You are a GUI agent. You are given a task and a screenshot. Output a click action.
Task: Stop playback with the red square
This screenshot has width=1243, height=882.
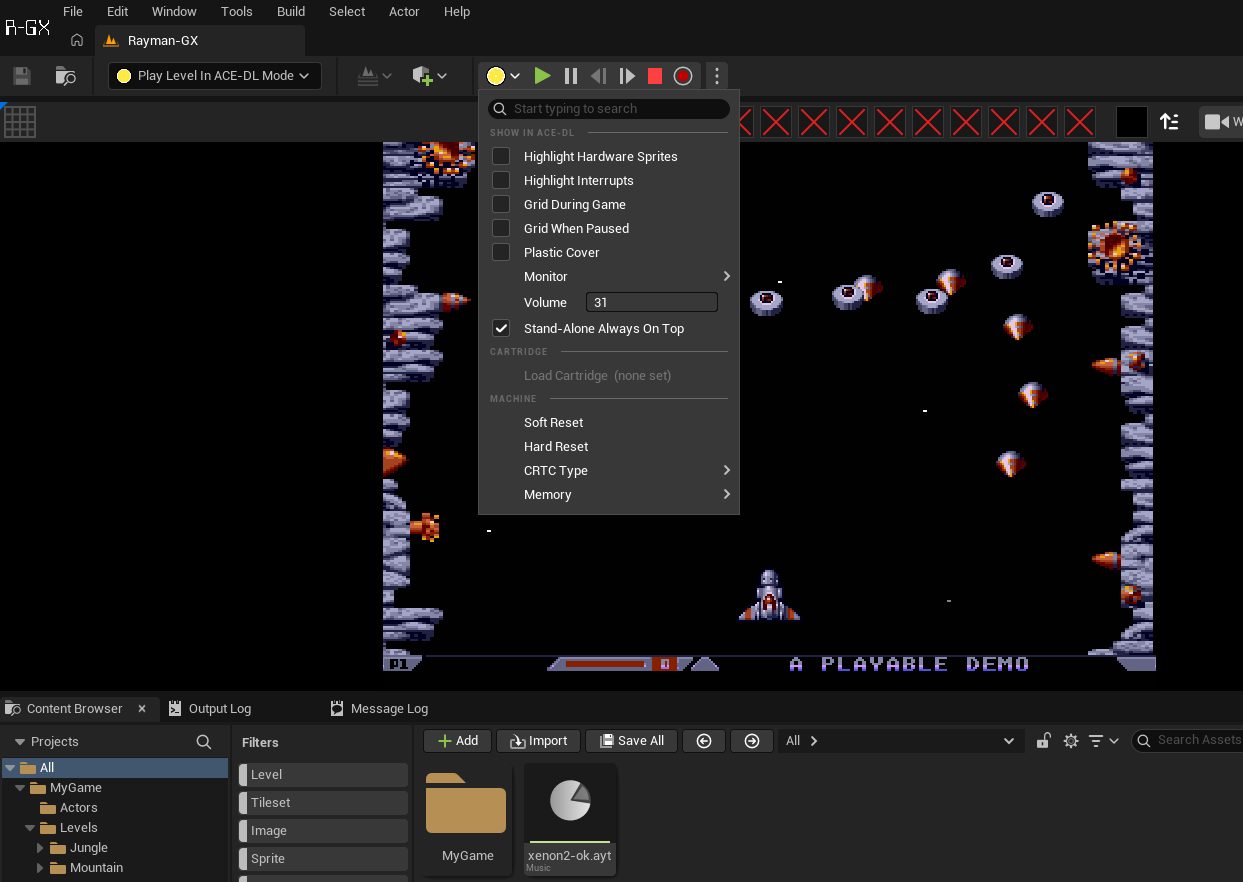pos(655,76)
